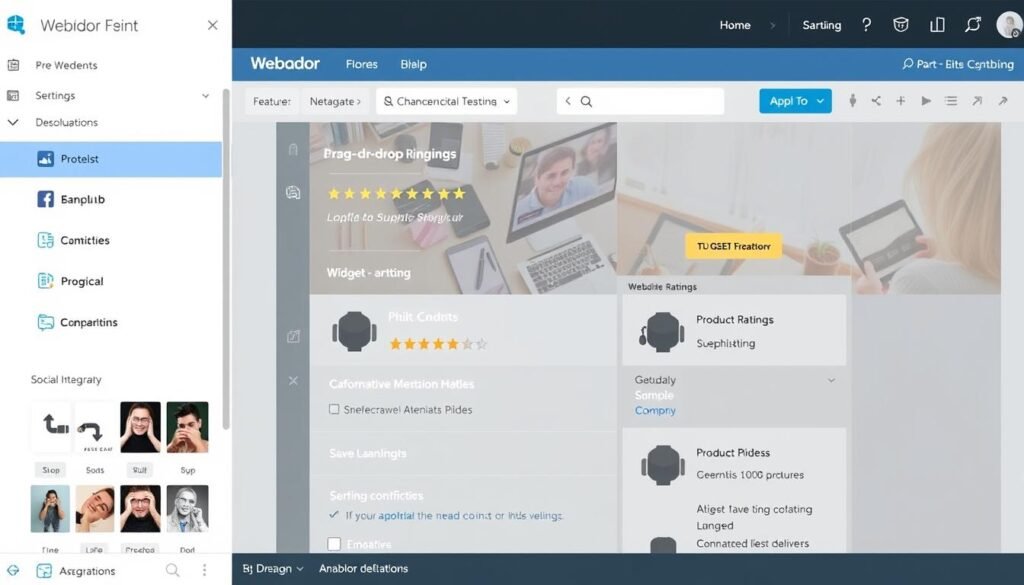Click the refresh sync icon in header
Screen dimensions: 1024x585
point(973,25)
